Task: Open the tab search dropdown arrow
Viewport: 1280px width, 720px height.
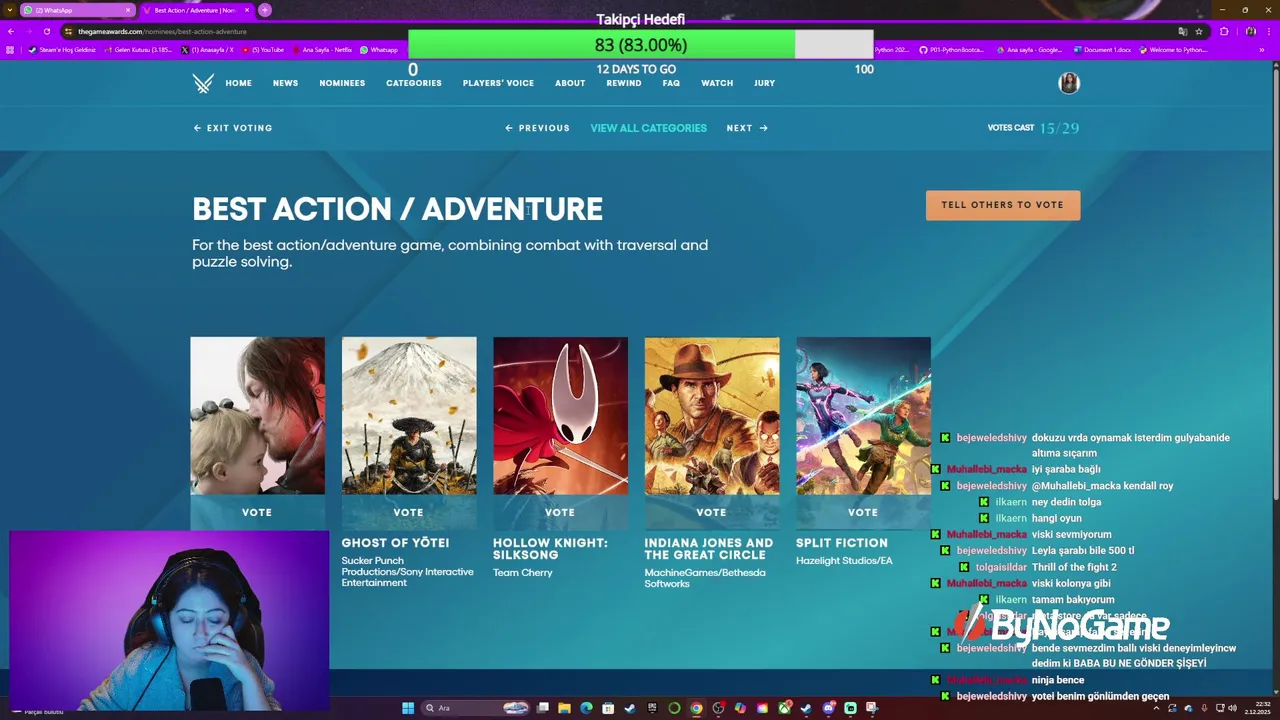Action: point(9,10)
